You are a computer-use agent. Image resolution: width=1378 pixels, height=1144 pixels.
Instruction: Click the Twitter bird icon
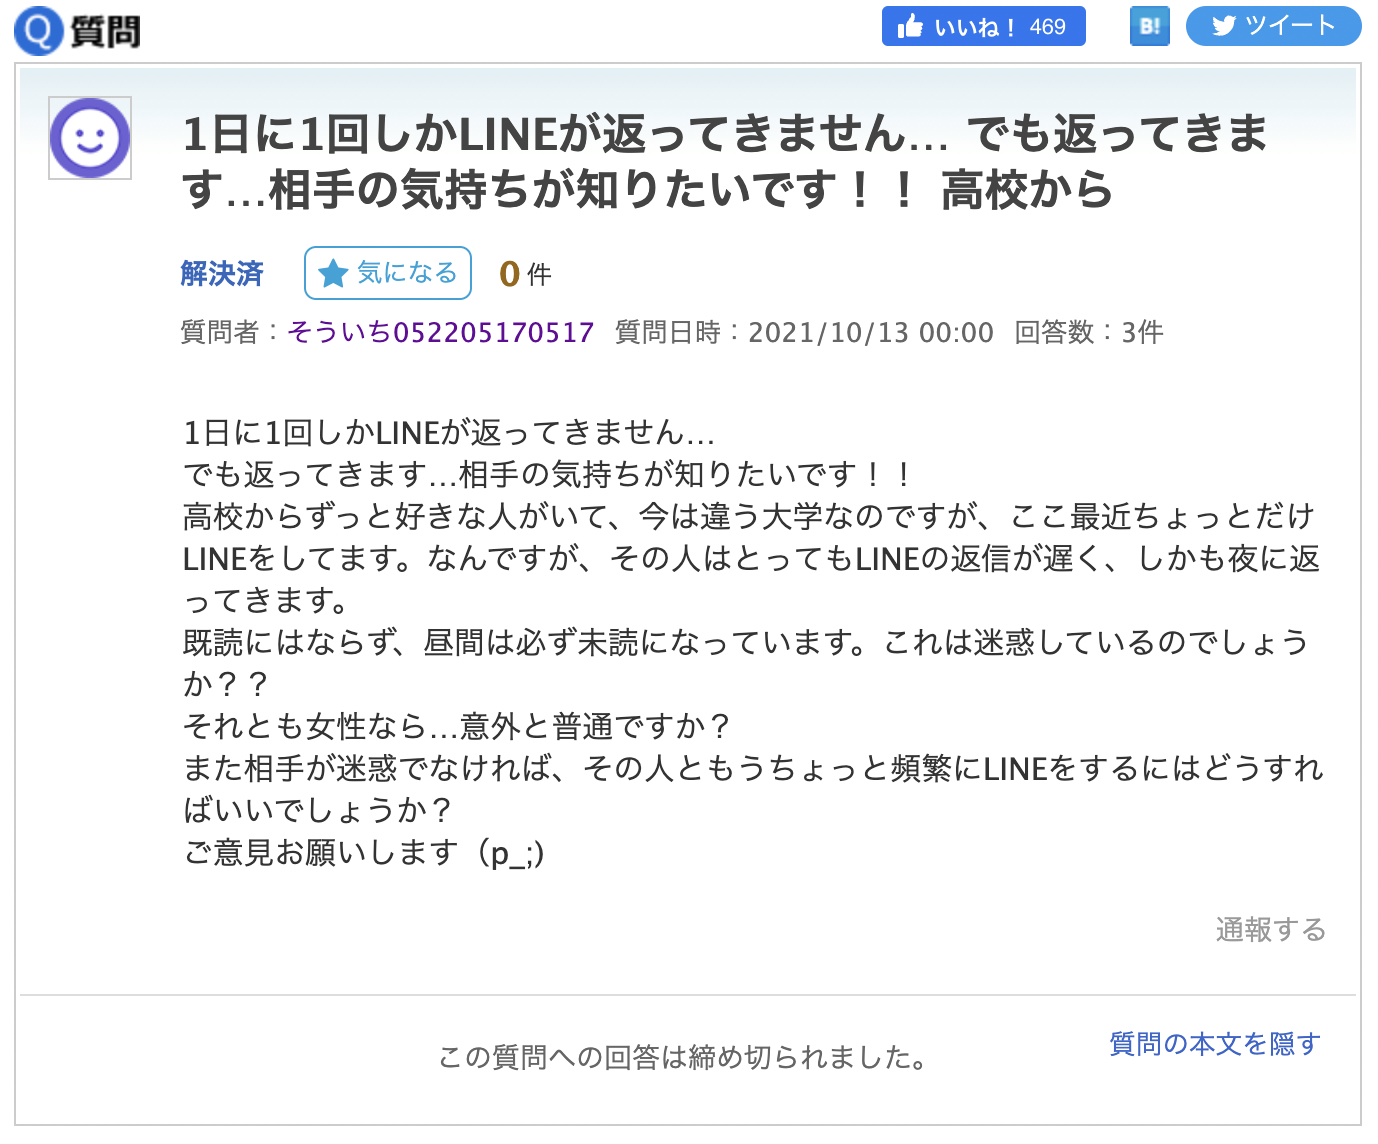tap(1224, 26)
